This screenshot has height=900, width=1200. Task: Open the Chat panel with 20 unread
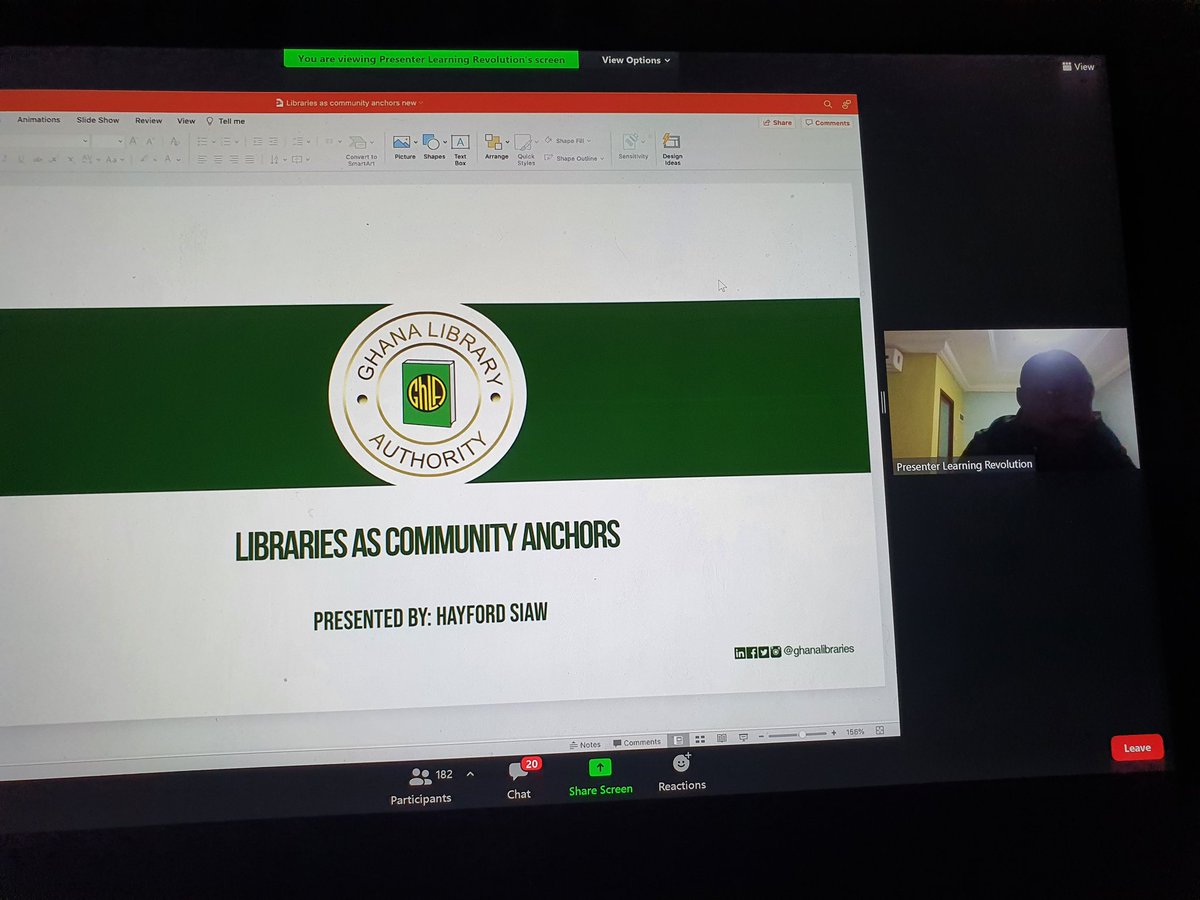(520, 779)
